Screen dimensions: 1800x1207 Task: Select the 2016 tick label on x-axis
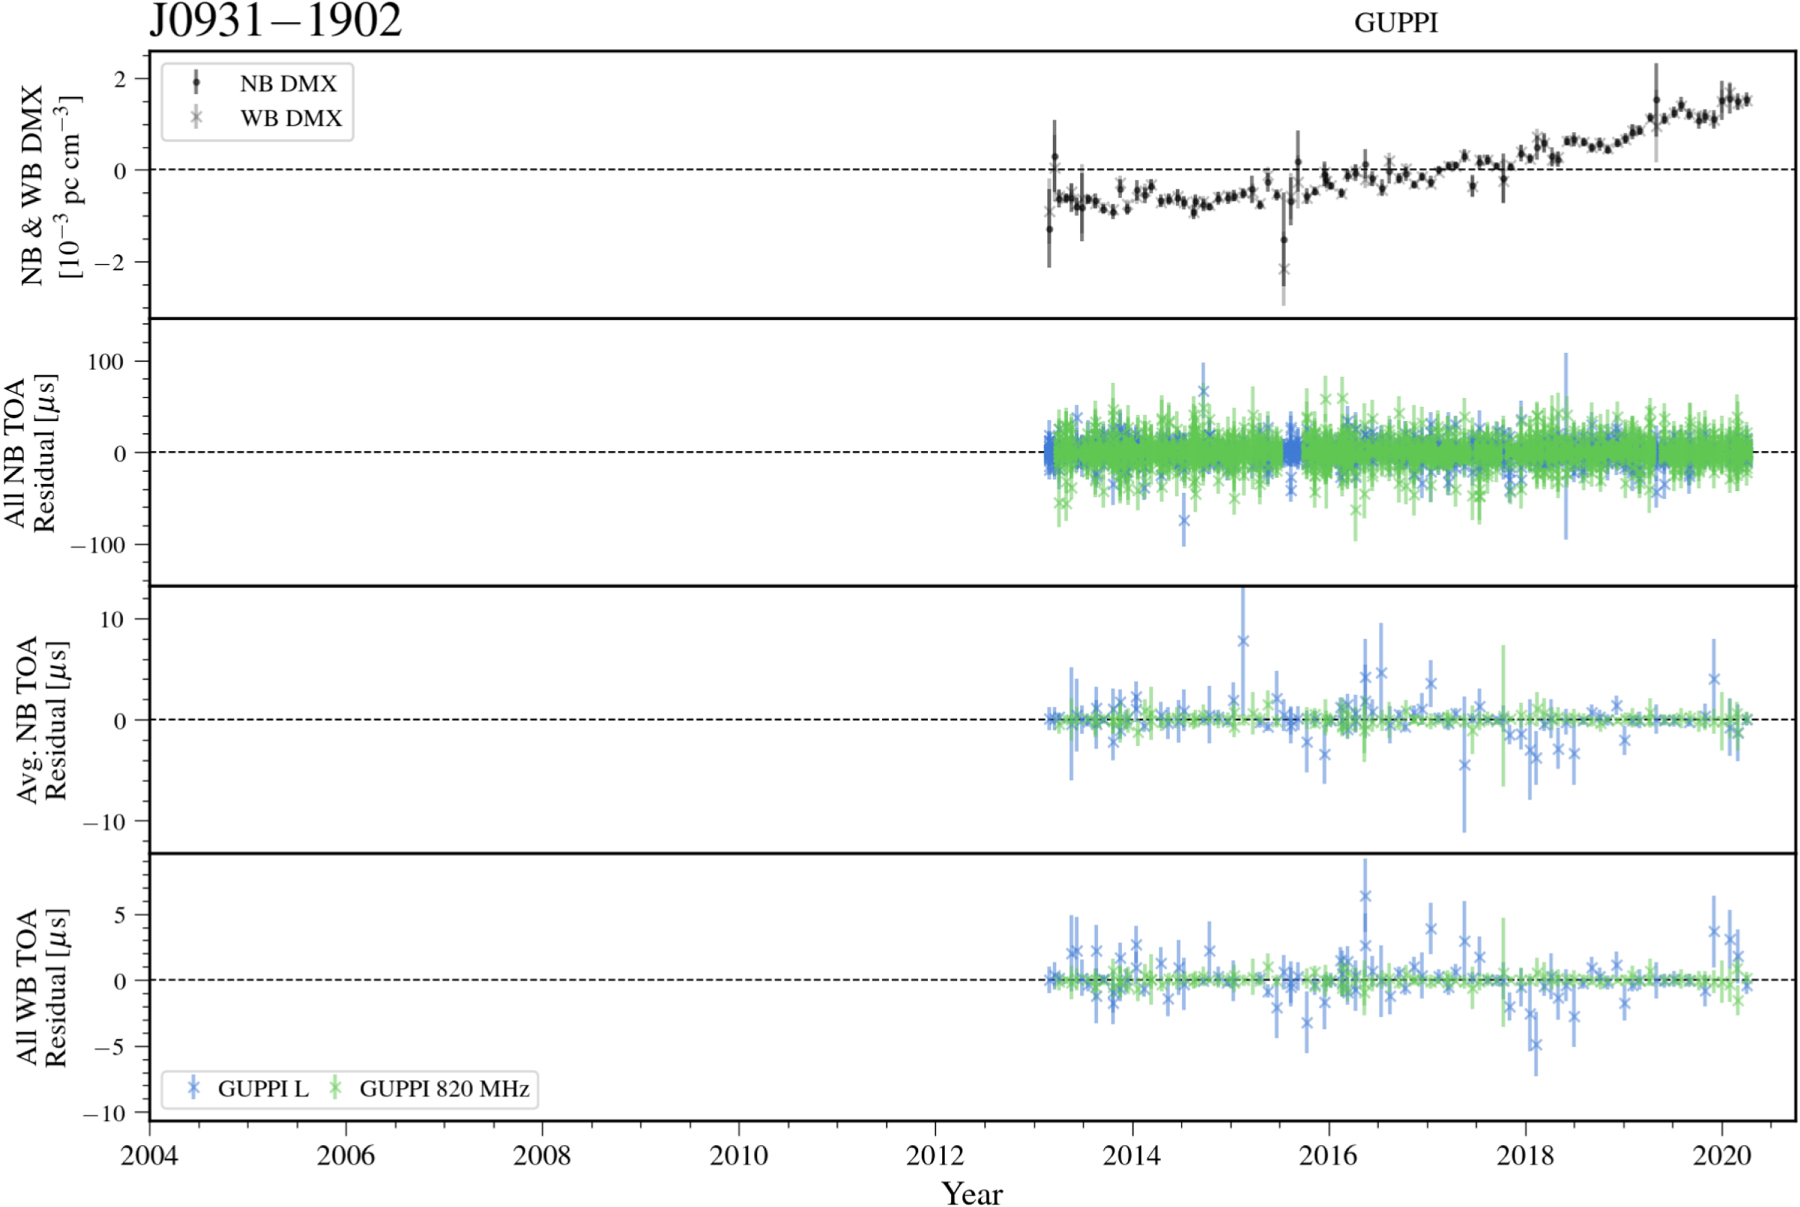click(1328, 1156)
